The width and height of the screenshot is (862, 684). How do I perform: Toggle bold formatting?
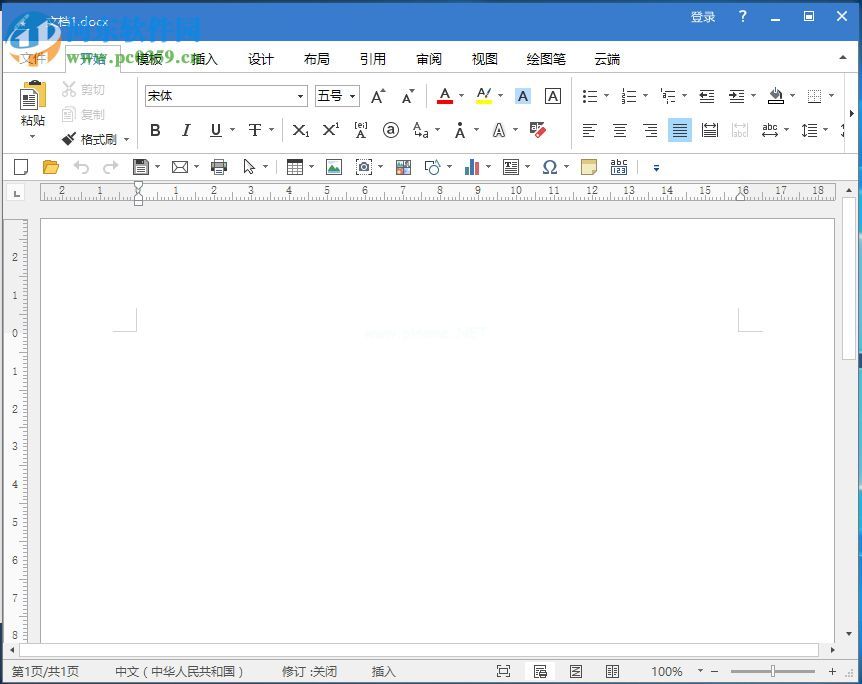pyautogui.click(x=155, y=130)
